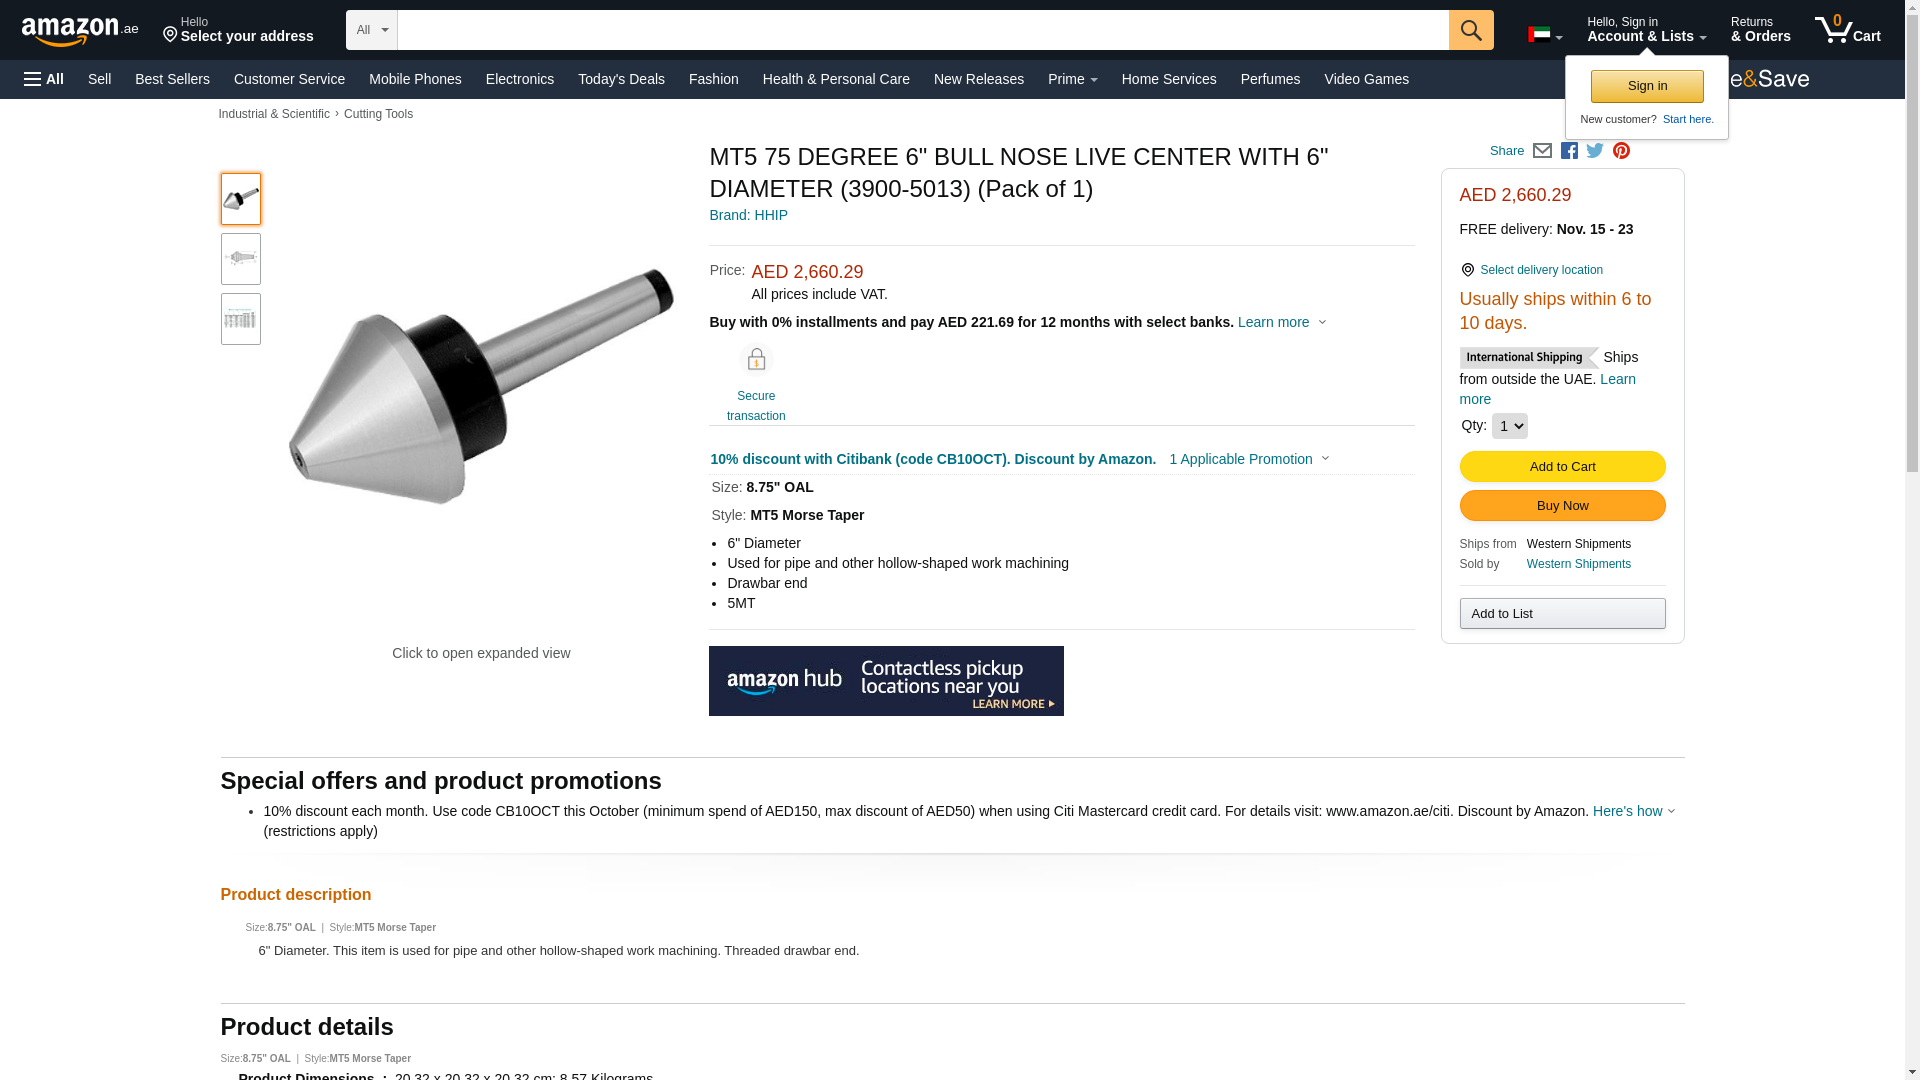Open the Western Shipments seller link
The height and width of the screenshot is (1080, 1920).
click(1578, 564)
